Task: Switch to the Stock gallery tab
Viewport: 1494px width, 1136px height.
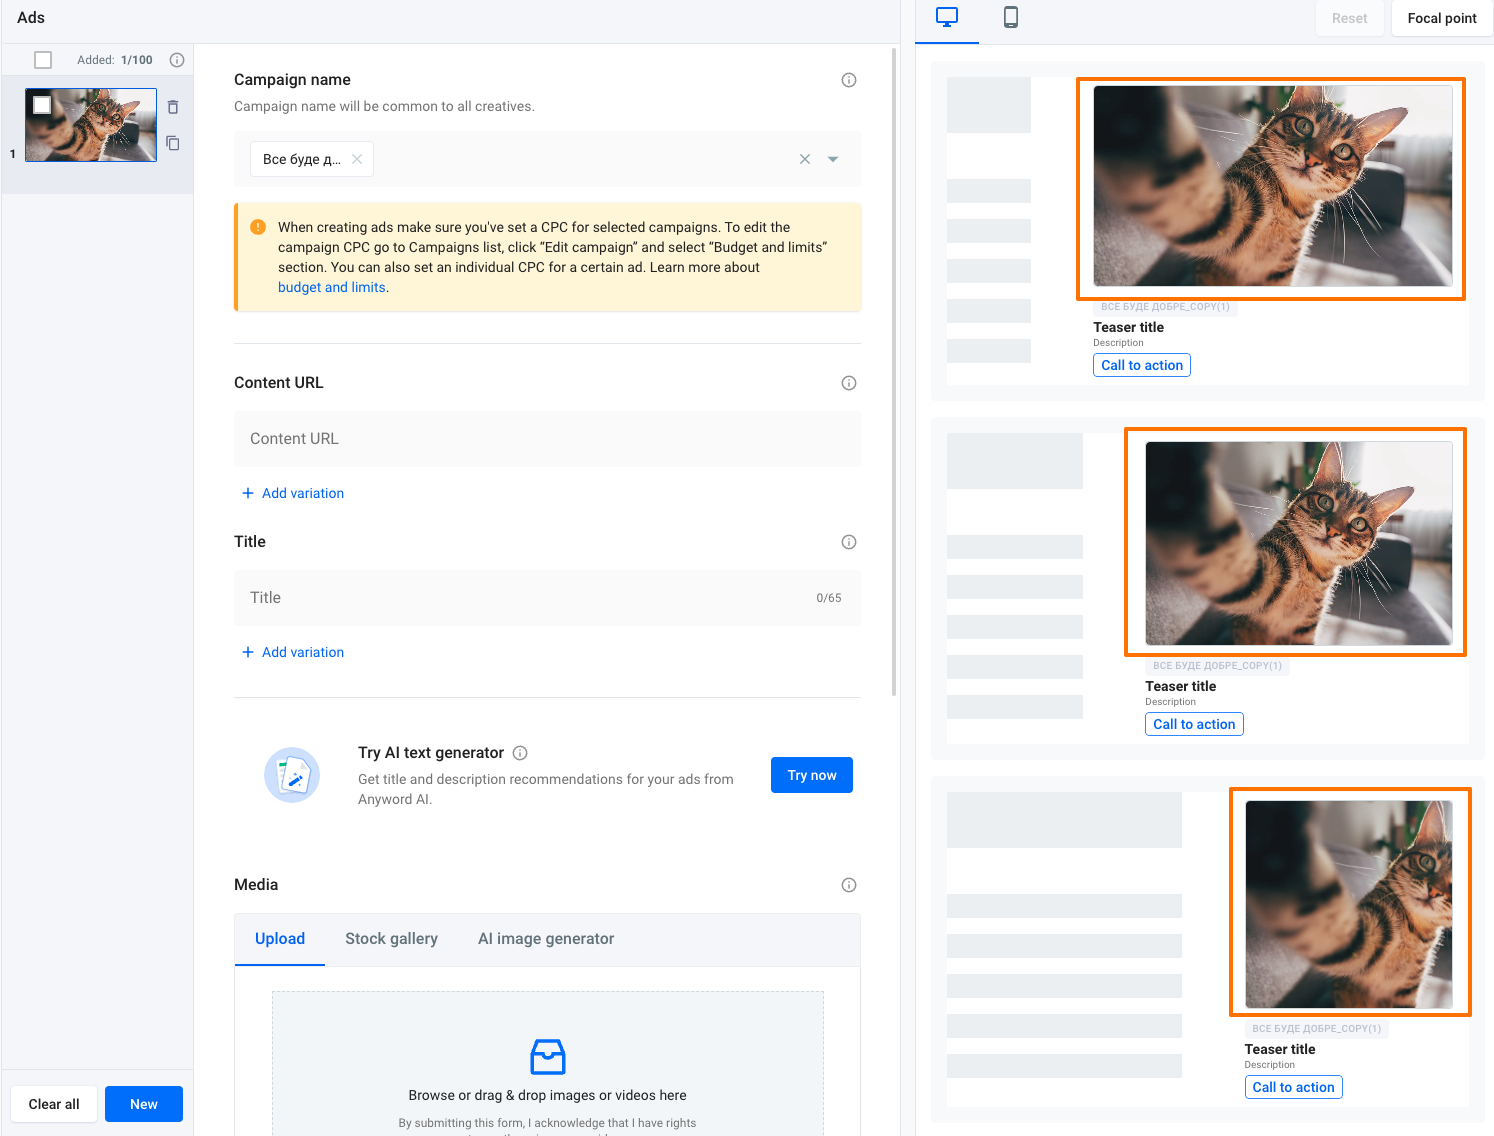Action: click(391, 939)
